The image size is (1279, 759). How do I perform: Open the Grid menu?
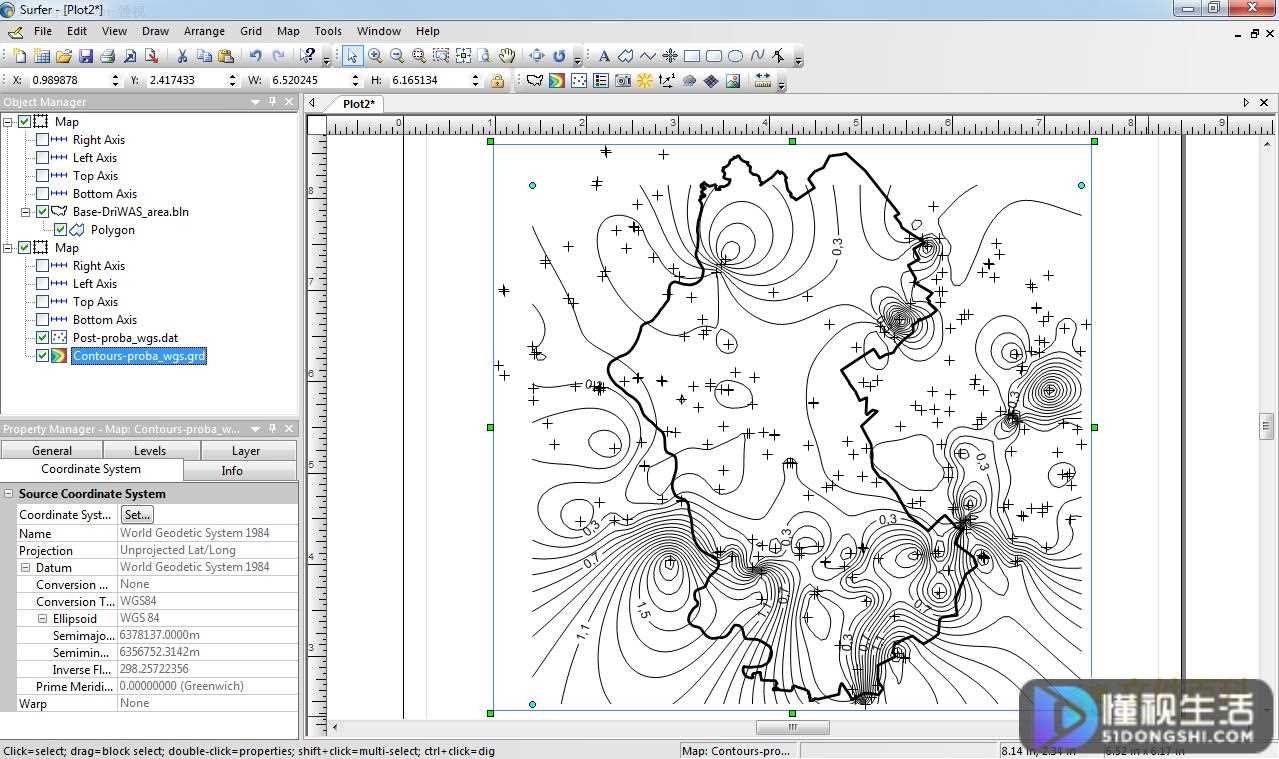[251, 31]
